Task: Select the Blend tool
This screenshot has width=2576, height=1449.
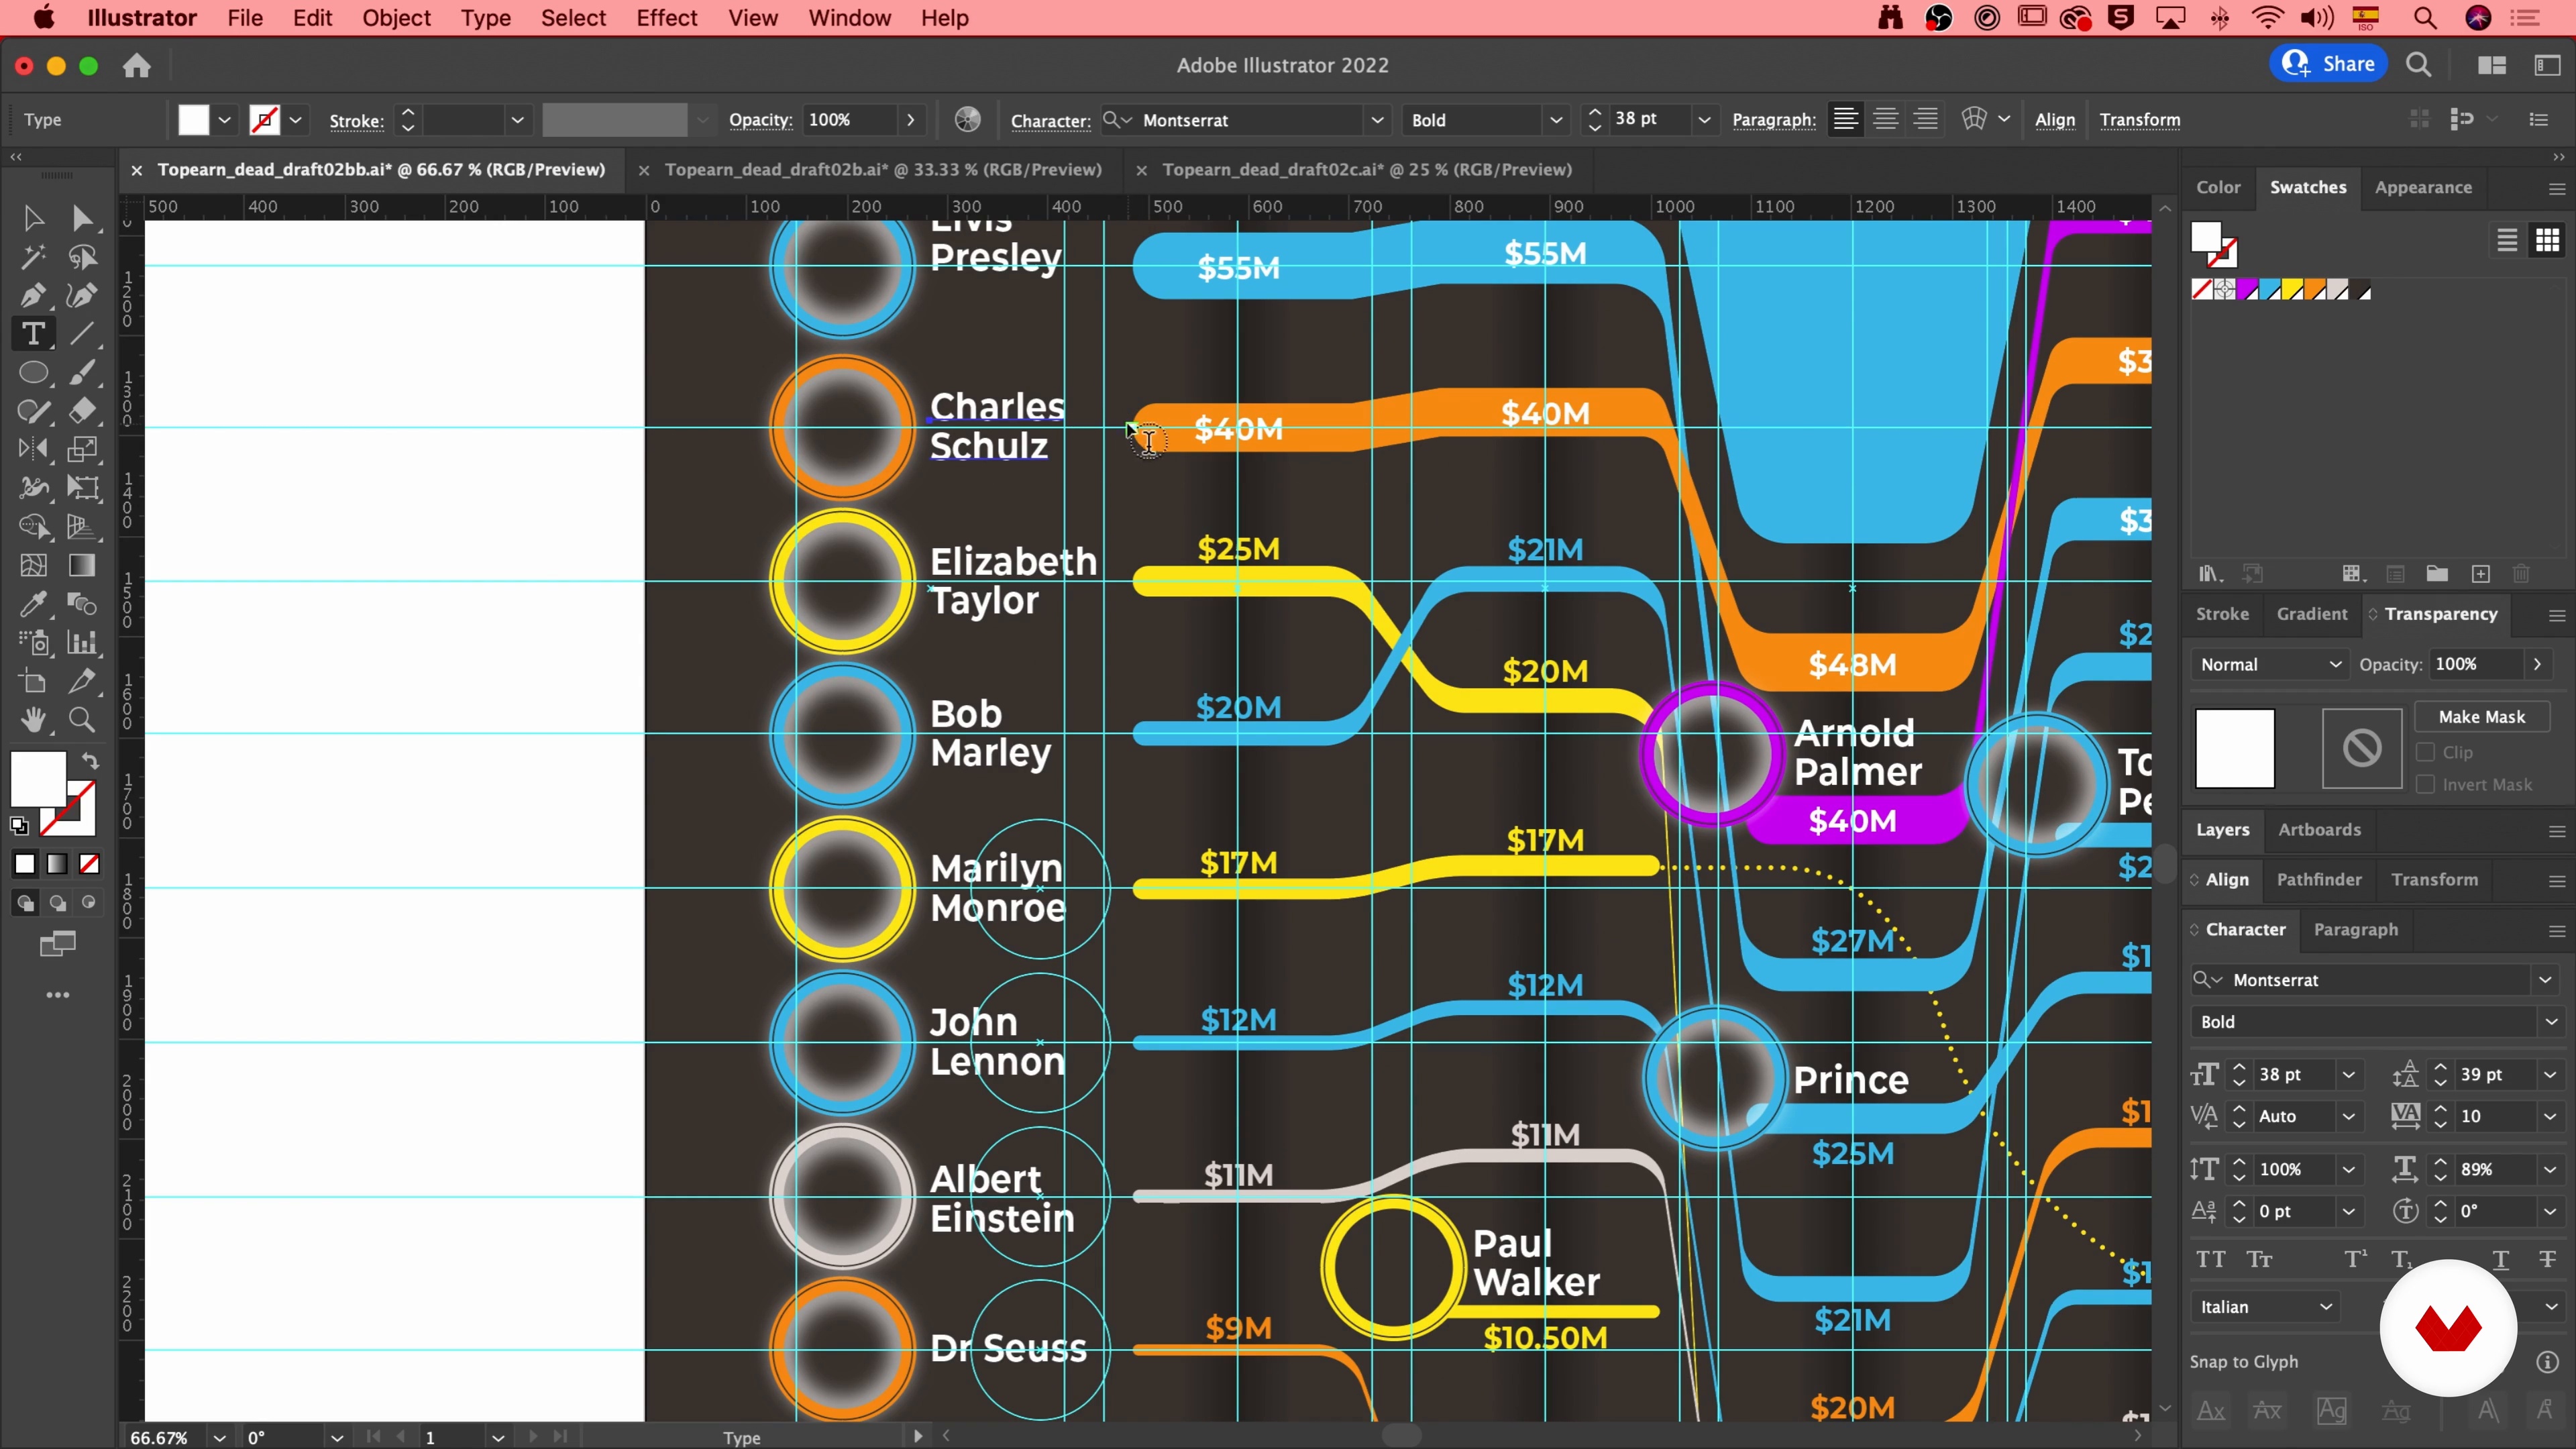Action: pyautogui.click(x=83, y=604)
